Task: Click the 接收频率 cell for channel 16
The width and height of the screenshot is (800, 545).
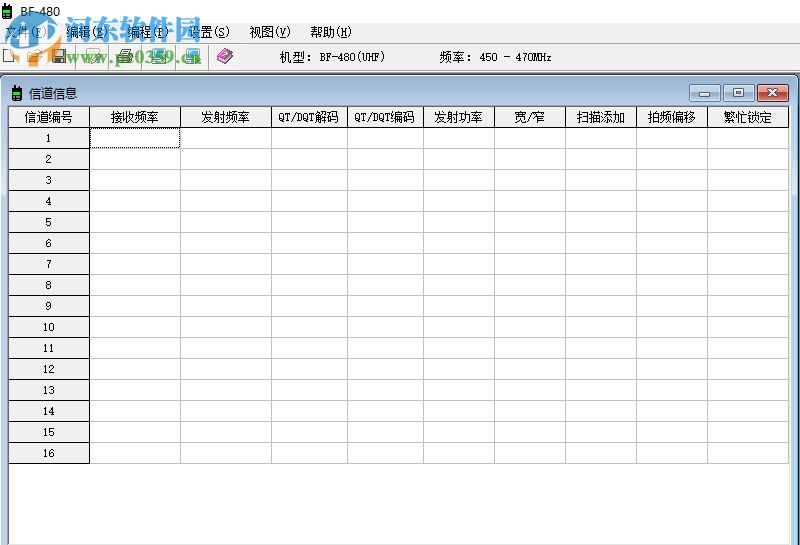Action: coord(135,453)
